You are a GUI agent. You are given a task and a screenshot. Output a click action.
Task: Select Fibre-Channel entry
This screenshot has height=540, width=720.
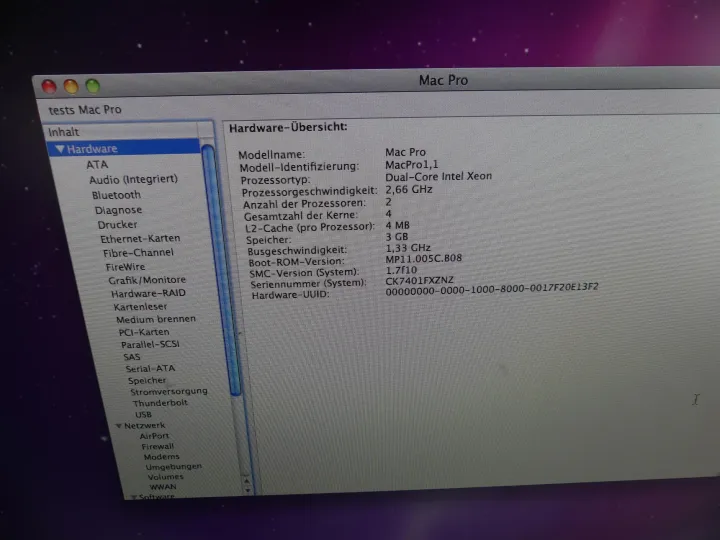coord(138,253)
